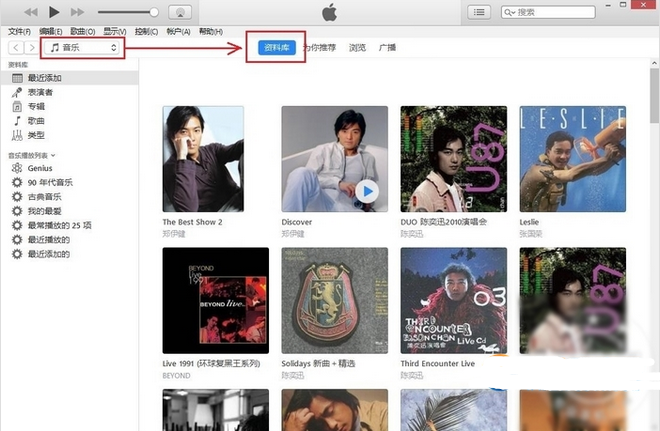Open the 控制(C) menu
This screenshot has height=431, width=660.
click(x=146, y=32)
